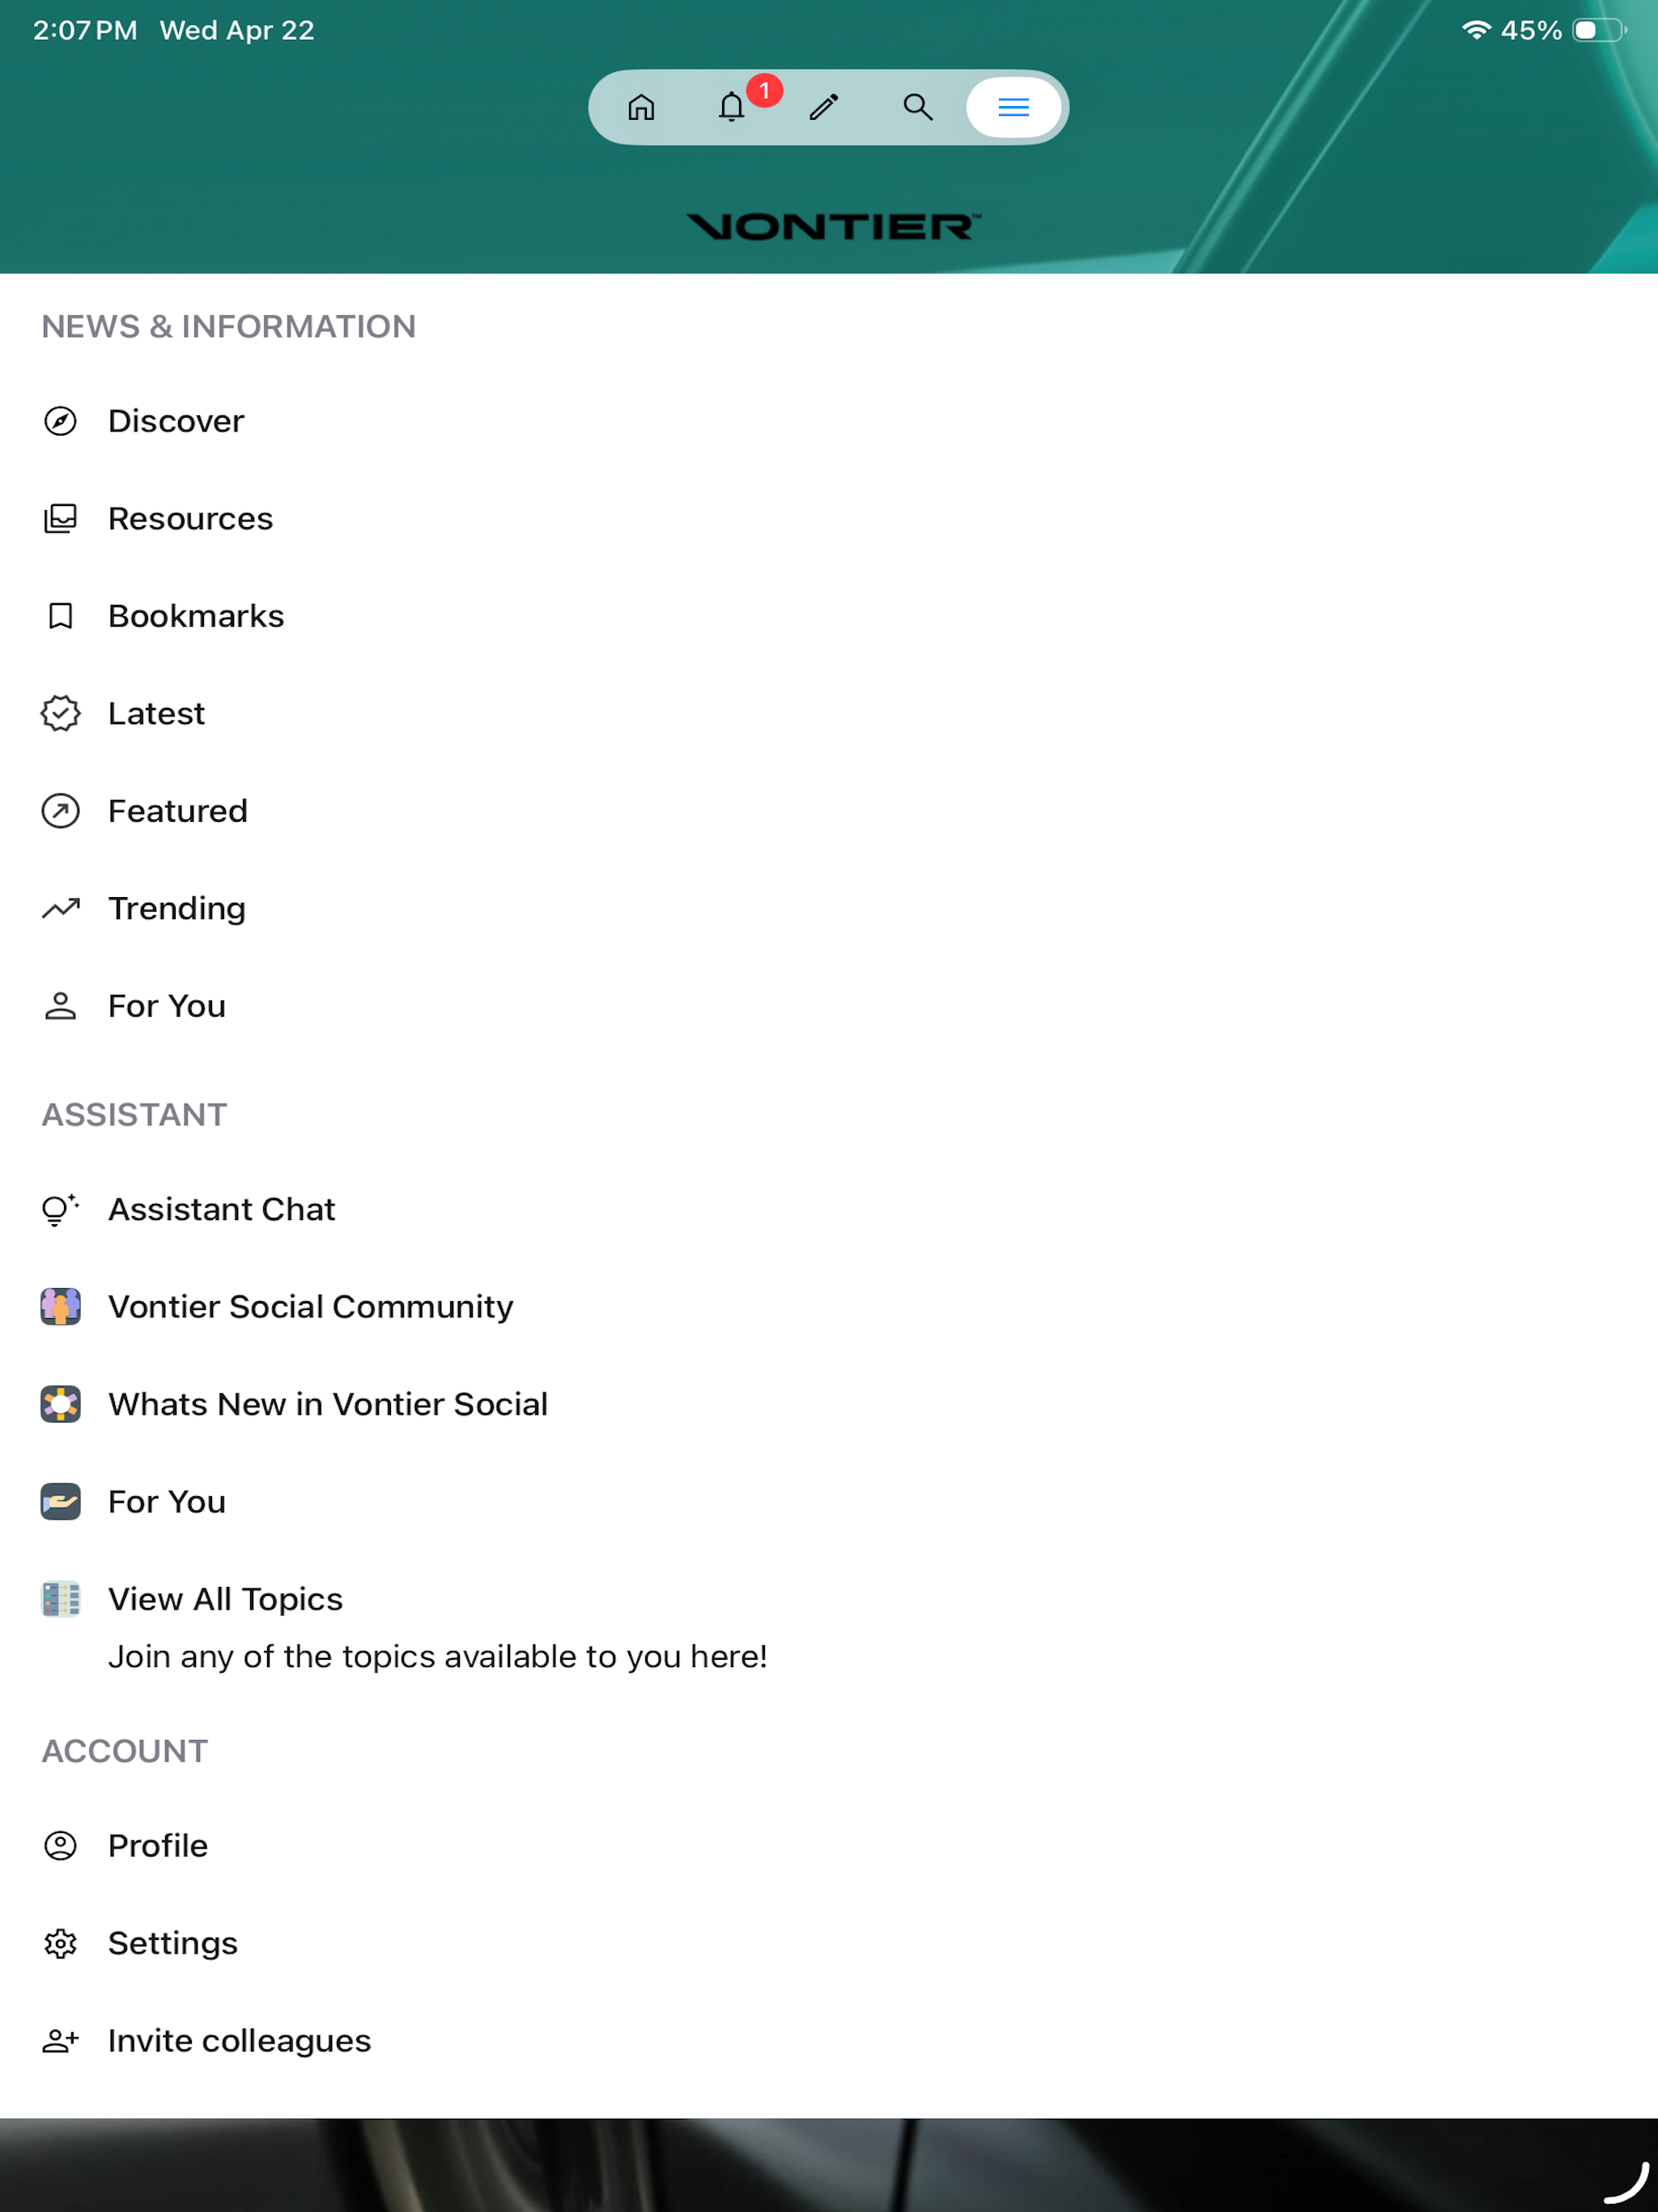Tap the Latest badge icon
This screenshot has height=2212, width=1658.
[x=60, y=713]
